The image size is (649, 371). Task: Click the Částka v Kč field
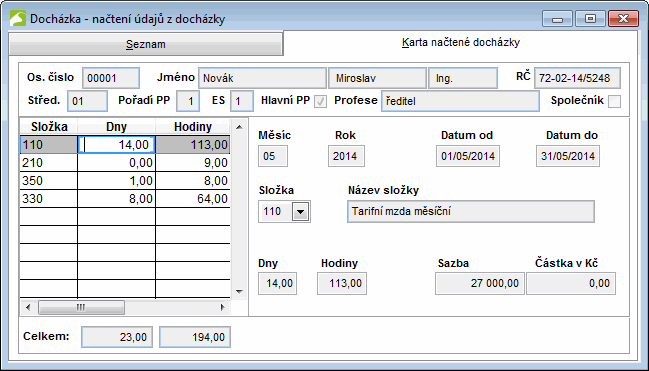click(571, 283)
